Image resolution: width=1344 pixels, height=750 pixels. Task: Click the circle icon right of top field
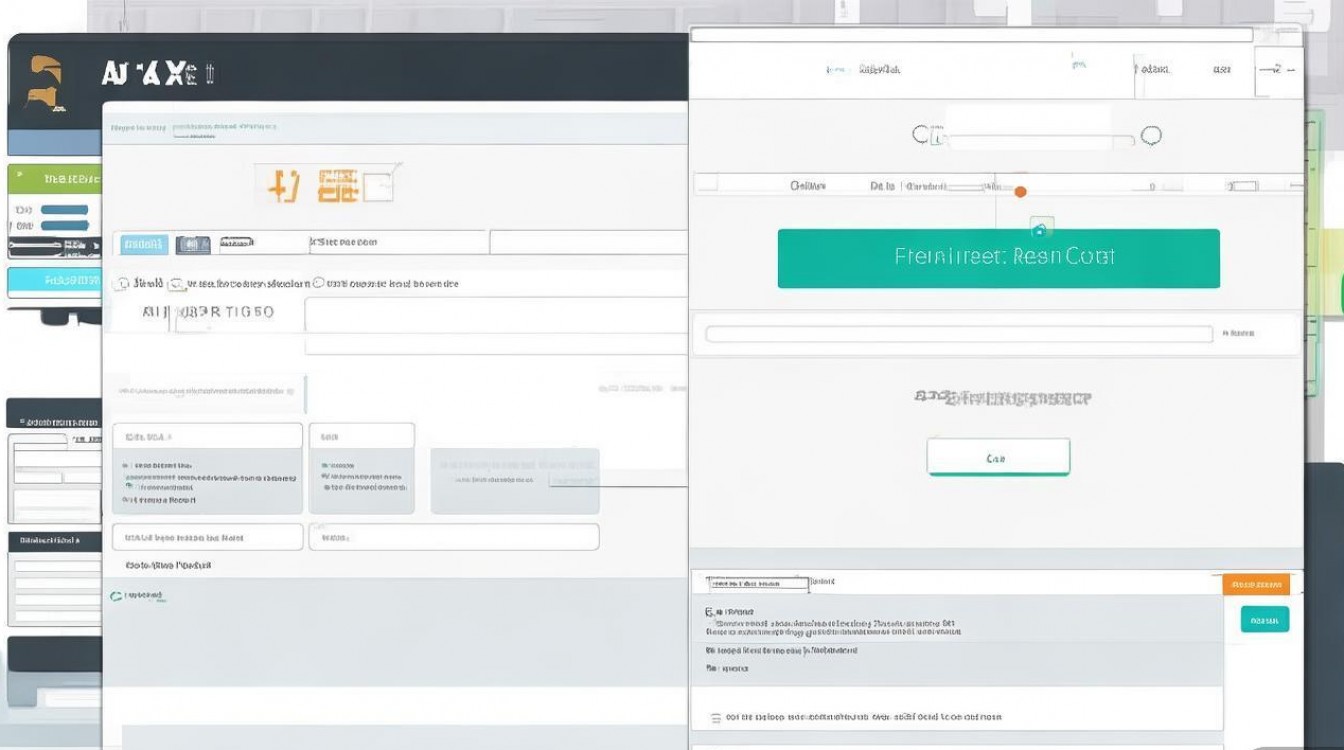[1151, 135]
